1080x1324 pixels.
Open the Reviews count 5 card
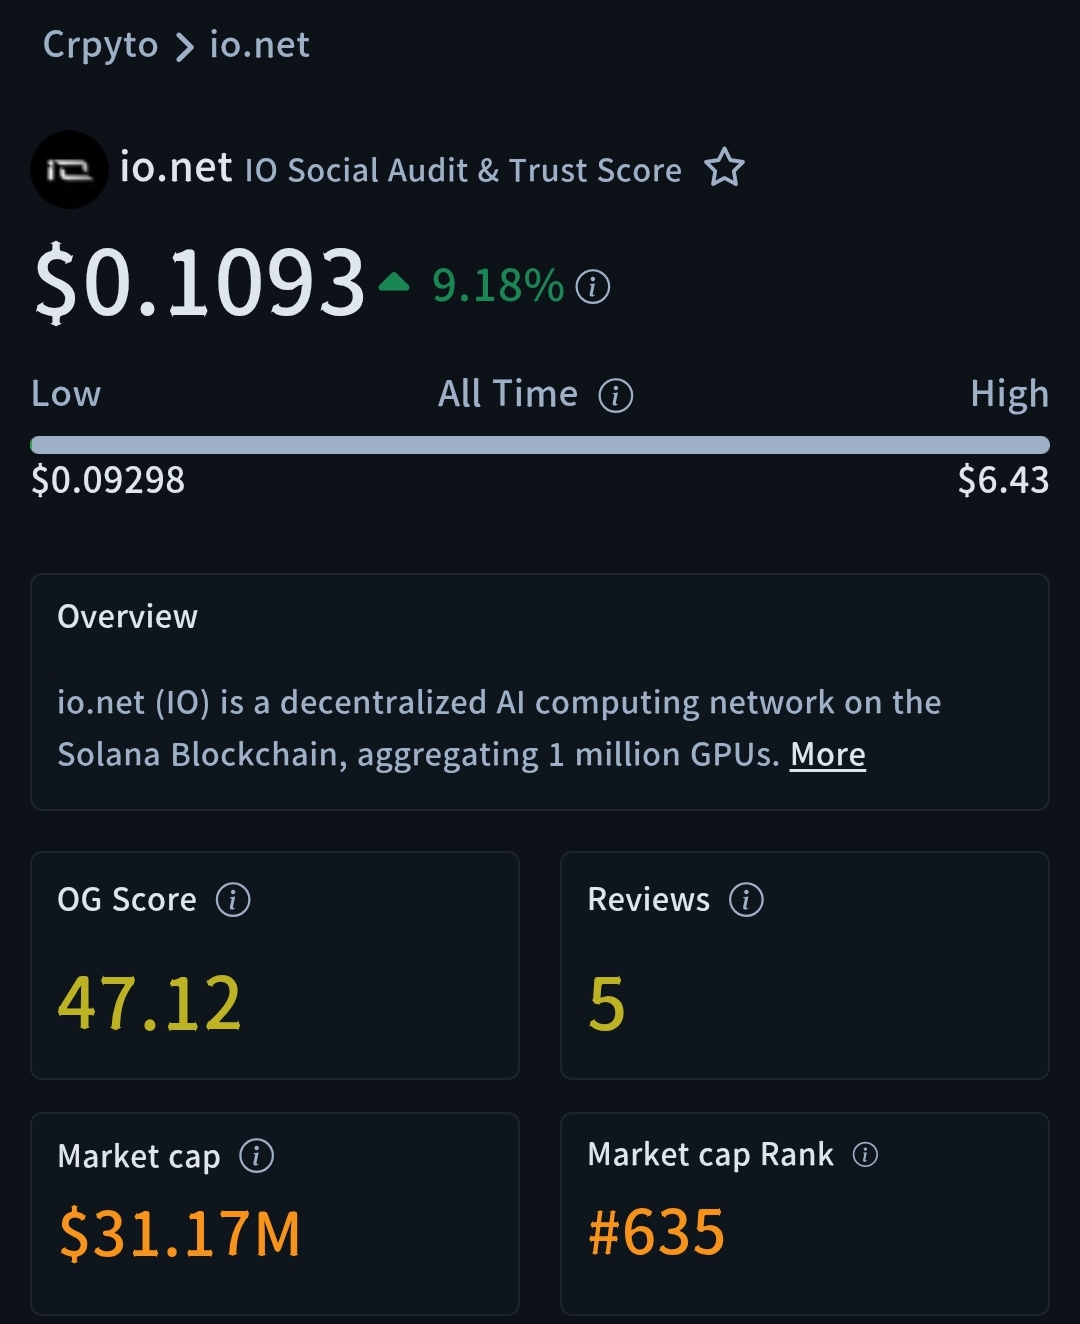click(804, 965)
